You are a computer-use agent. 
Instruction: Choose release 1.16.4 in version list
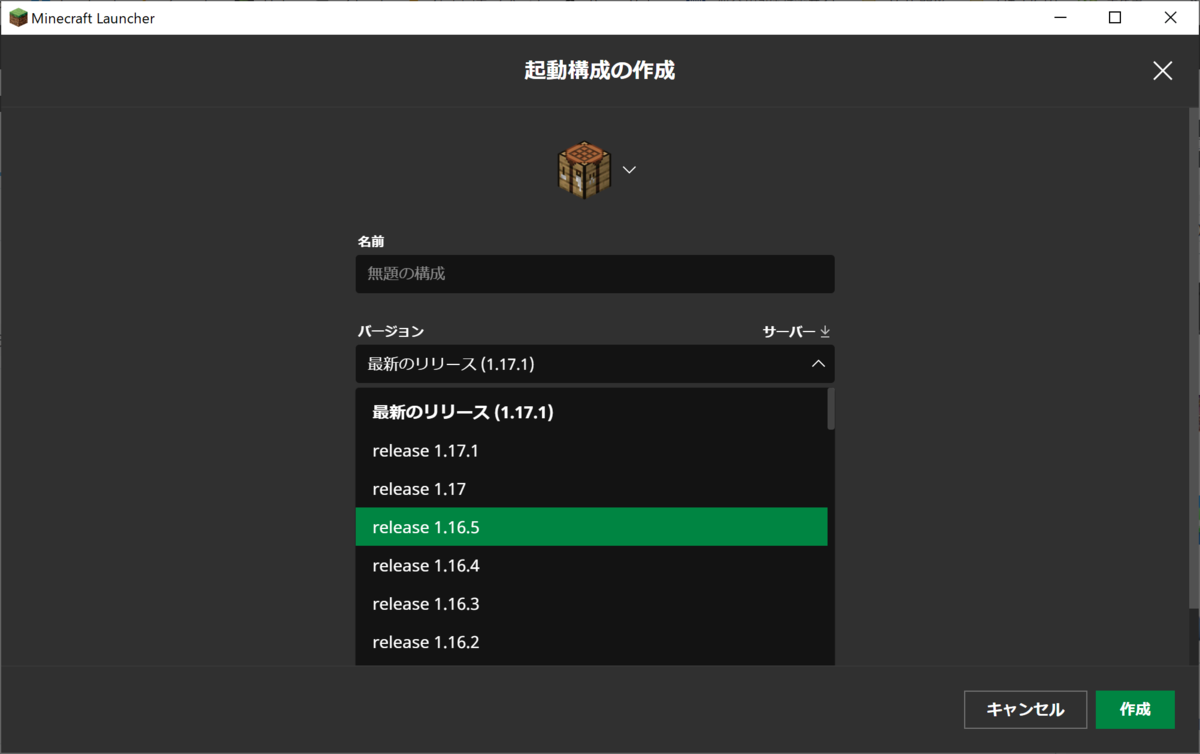click(x=591, y=566)
